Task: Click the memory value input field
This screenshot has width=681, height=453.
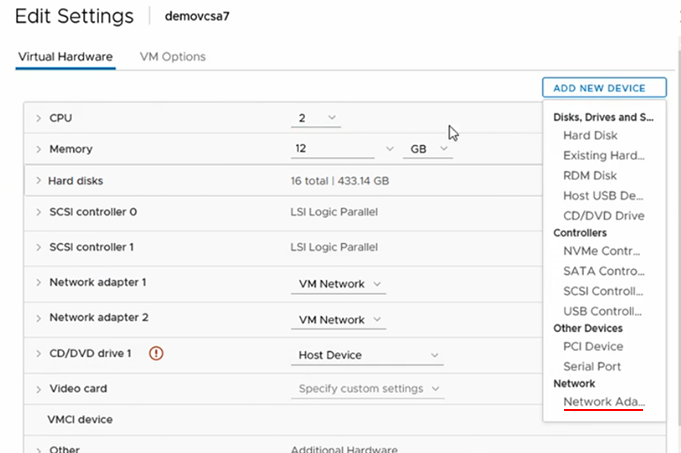Action: [332, 149]
